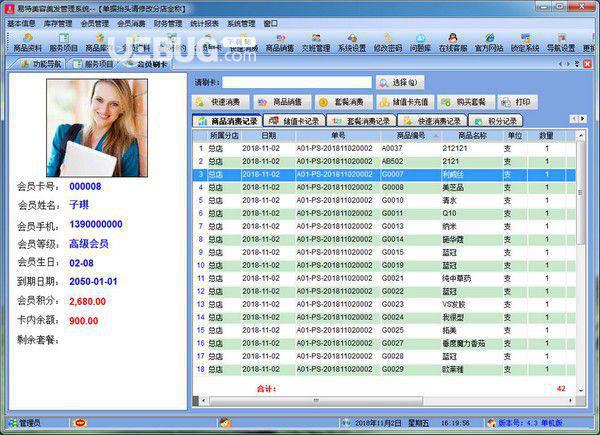Image resolution: width=600 pixels, height=435 pixels.
Task: Sort by the 商品编号 column header
Action: (x=411, y=135)
